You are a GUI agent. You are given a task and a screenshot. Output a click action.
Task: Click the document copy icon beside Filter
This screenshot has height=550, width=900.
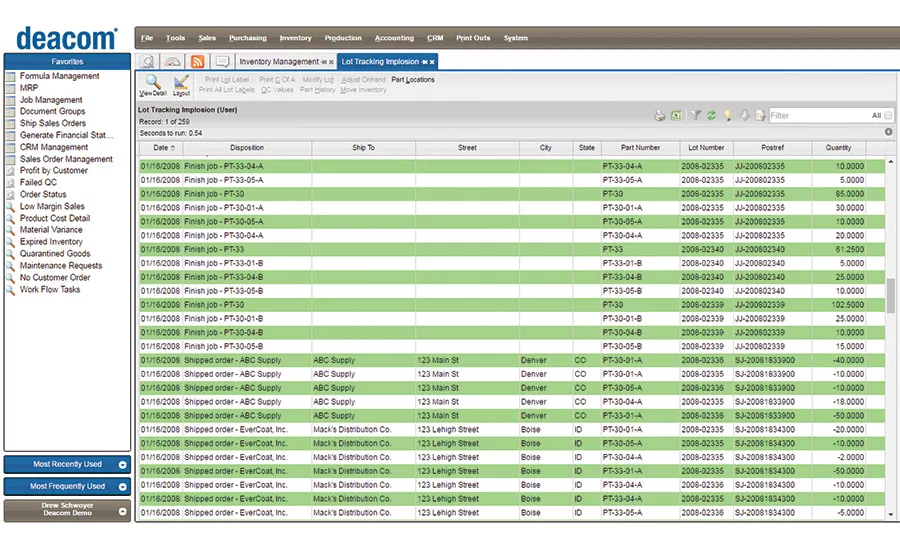(x=760, y=115)
